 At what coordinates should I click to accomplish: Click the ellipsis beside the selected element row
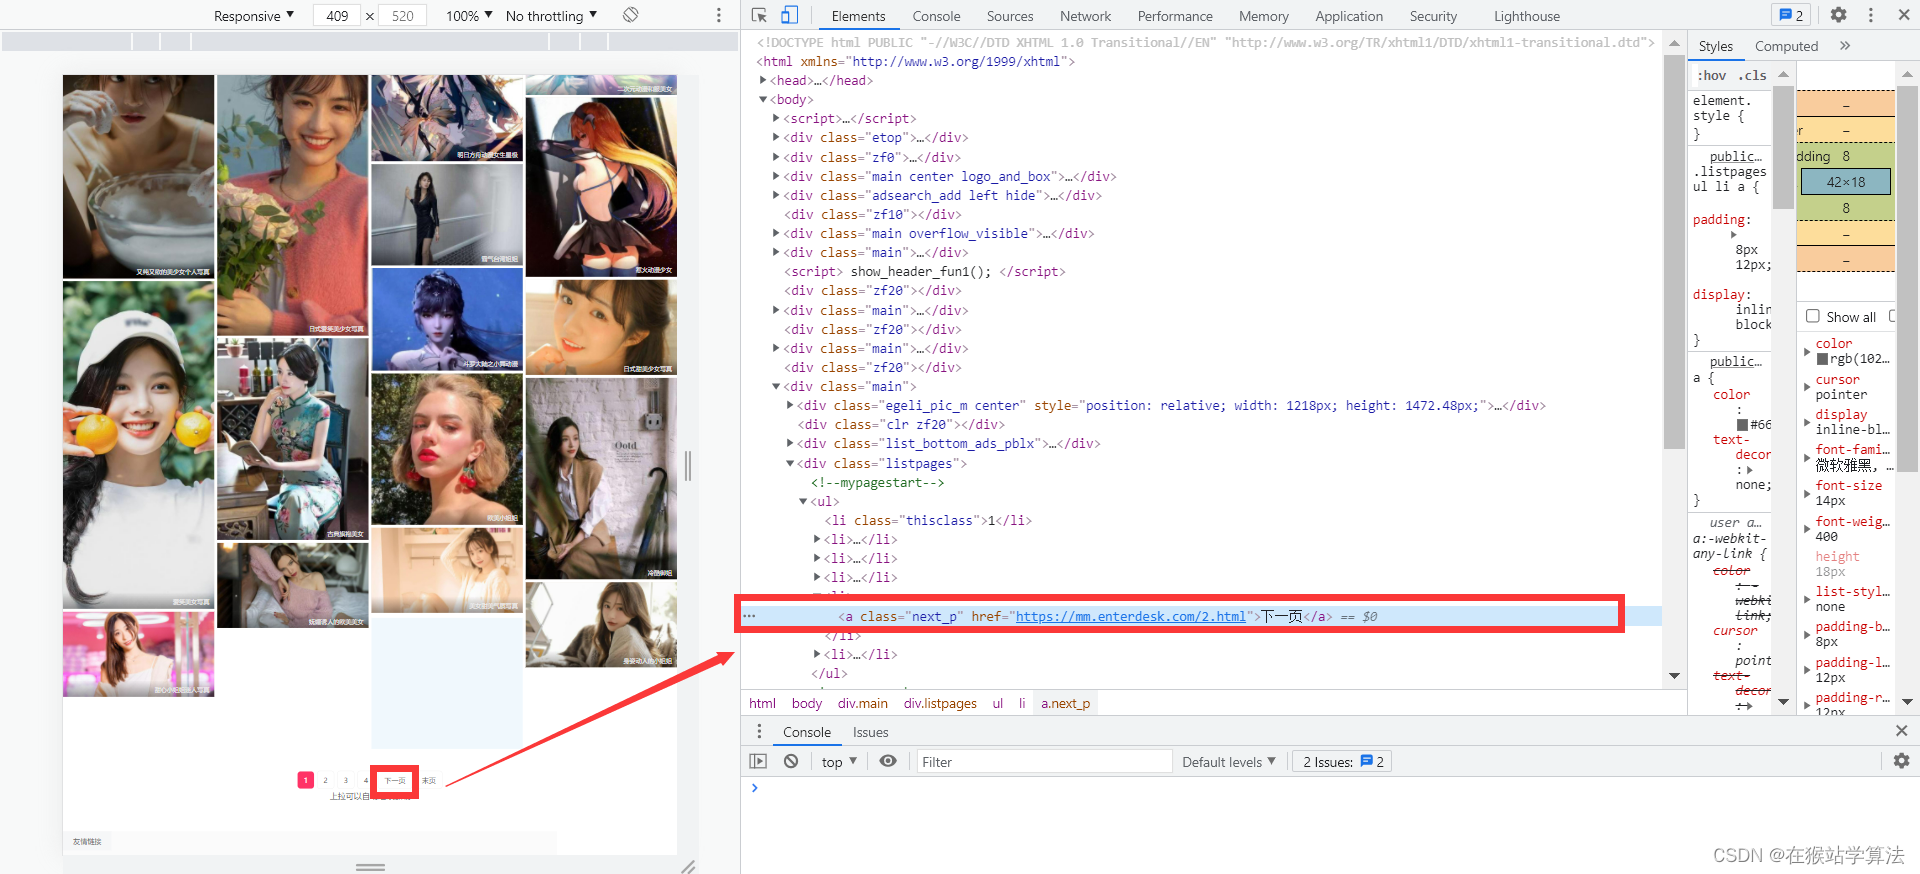click(749, 616)
